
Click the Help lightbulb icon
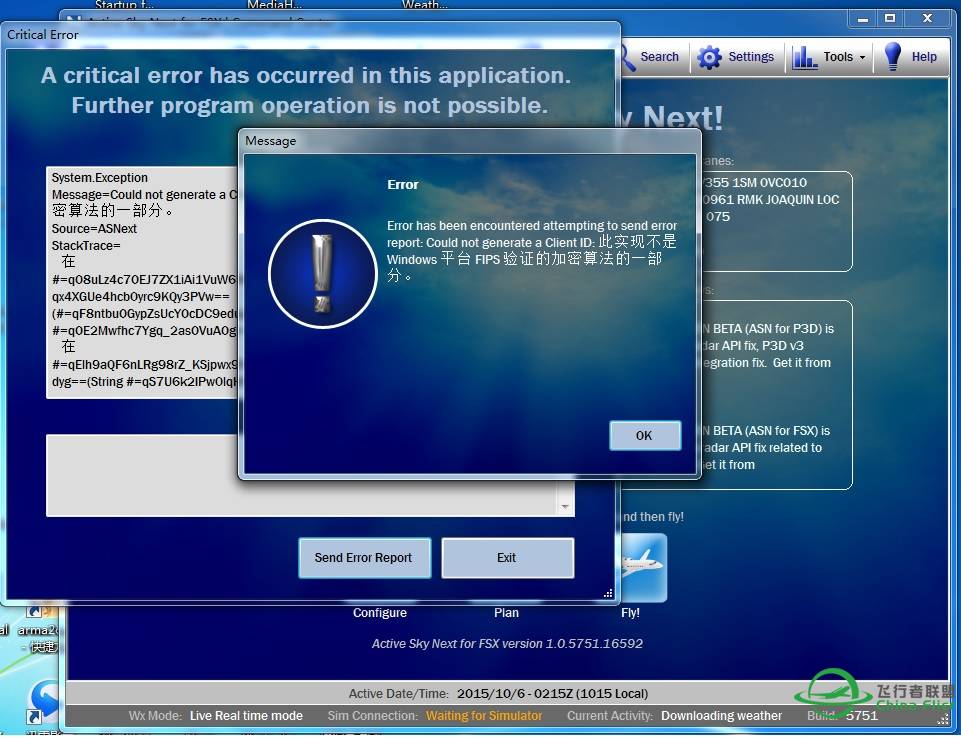[892, 57]
